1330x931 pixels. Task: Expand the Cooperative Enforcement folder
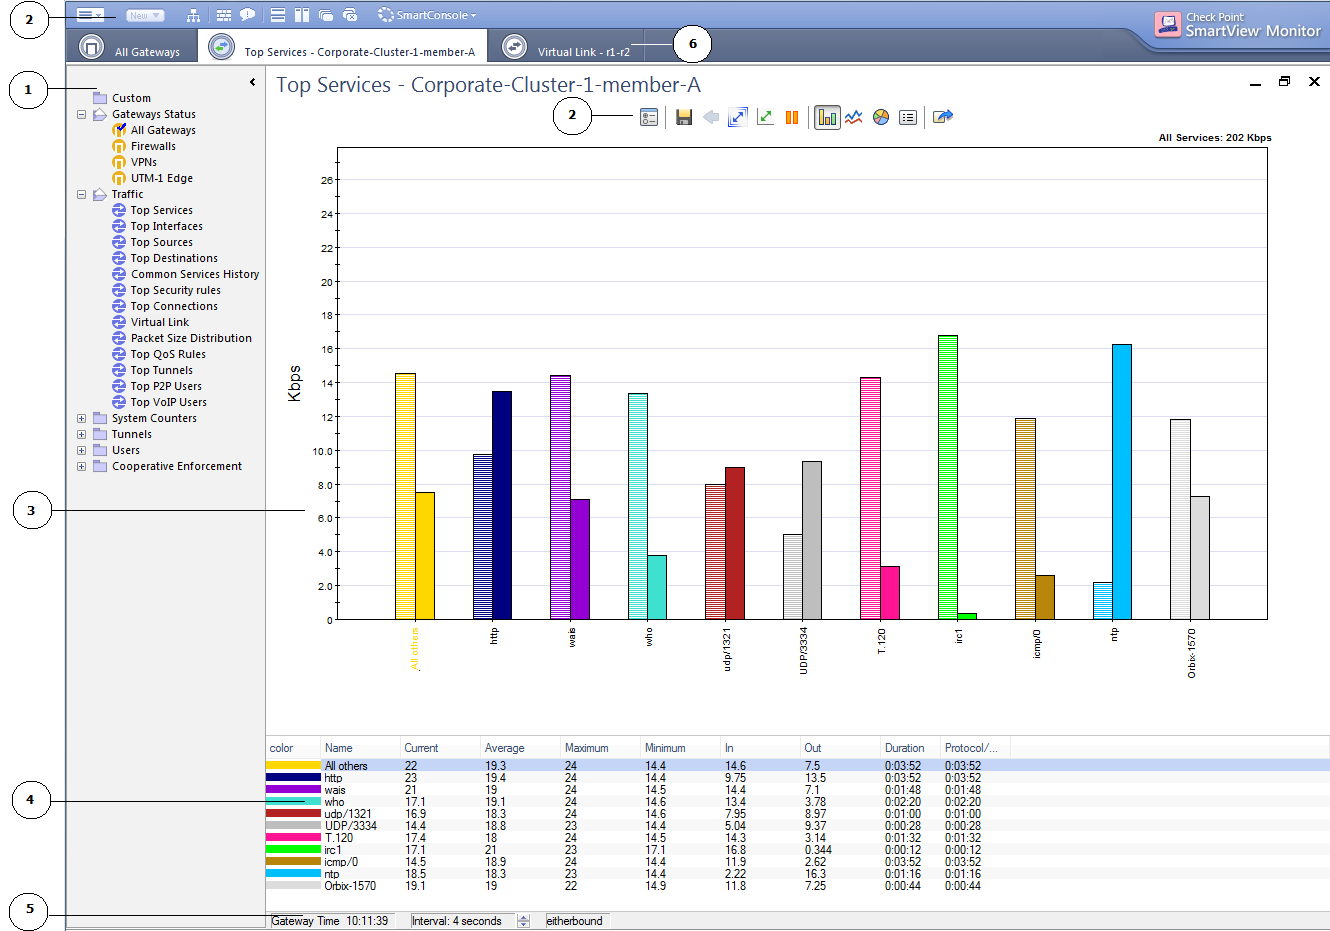pos(82,466)
